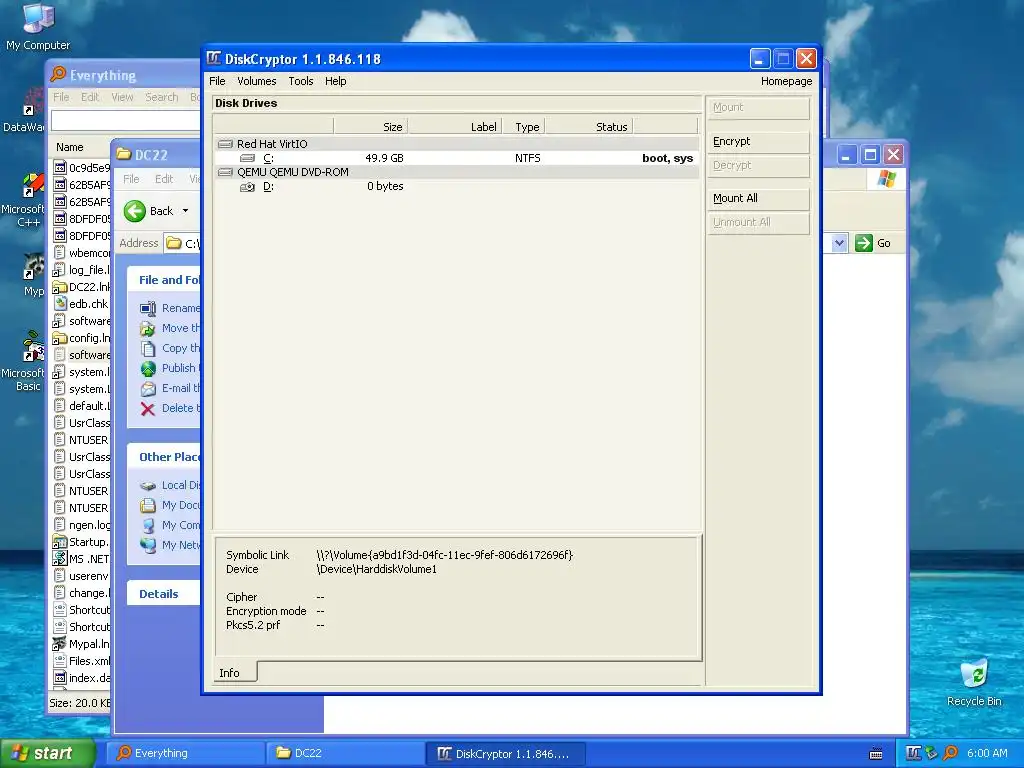Screen dimensions: 1024x768
Task: Click the Encrypt button
Action: click(758, 142)
